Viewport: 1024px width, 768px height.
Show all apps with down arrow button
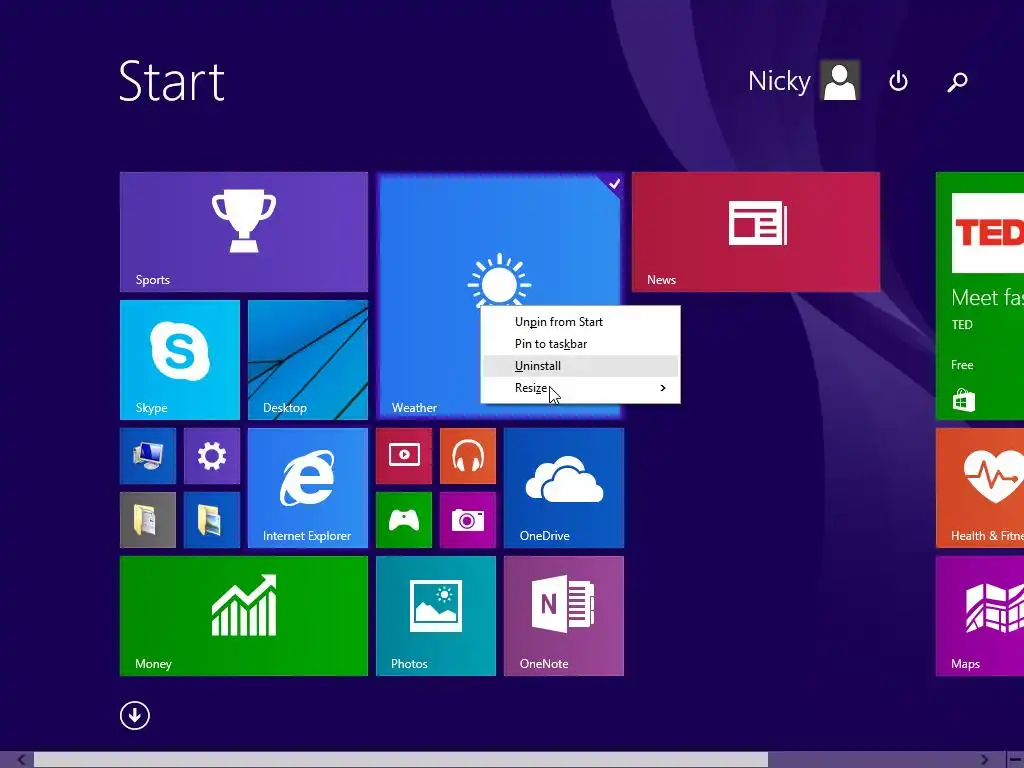pos(135,715)
